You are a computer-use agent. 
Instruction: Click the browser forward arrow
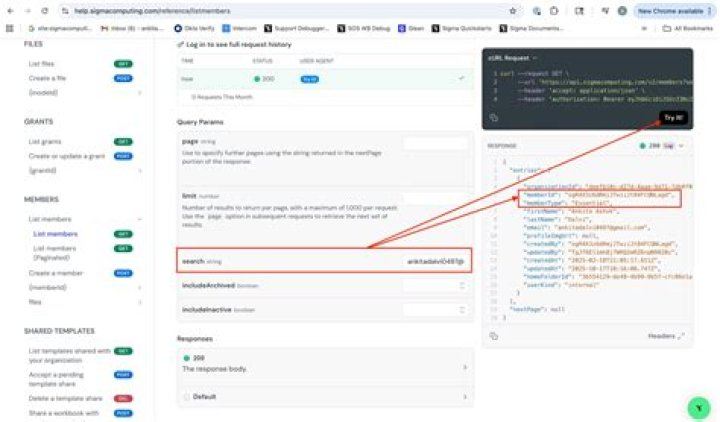point(28,11)
